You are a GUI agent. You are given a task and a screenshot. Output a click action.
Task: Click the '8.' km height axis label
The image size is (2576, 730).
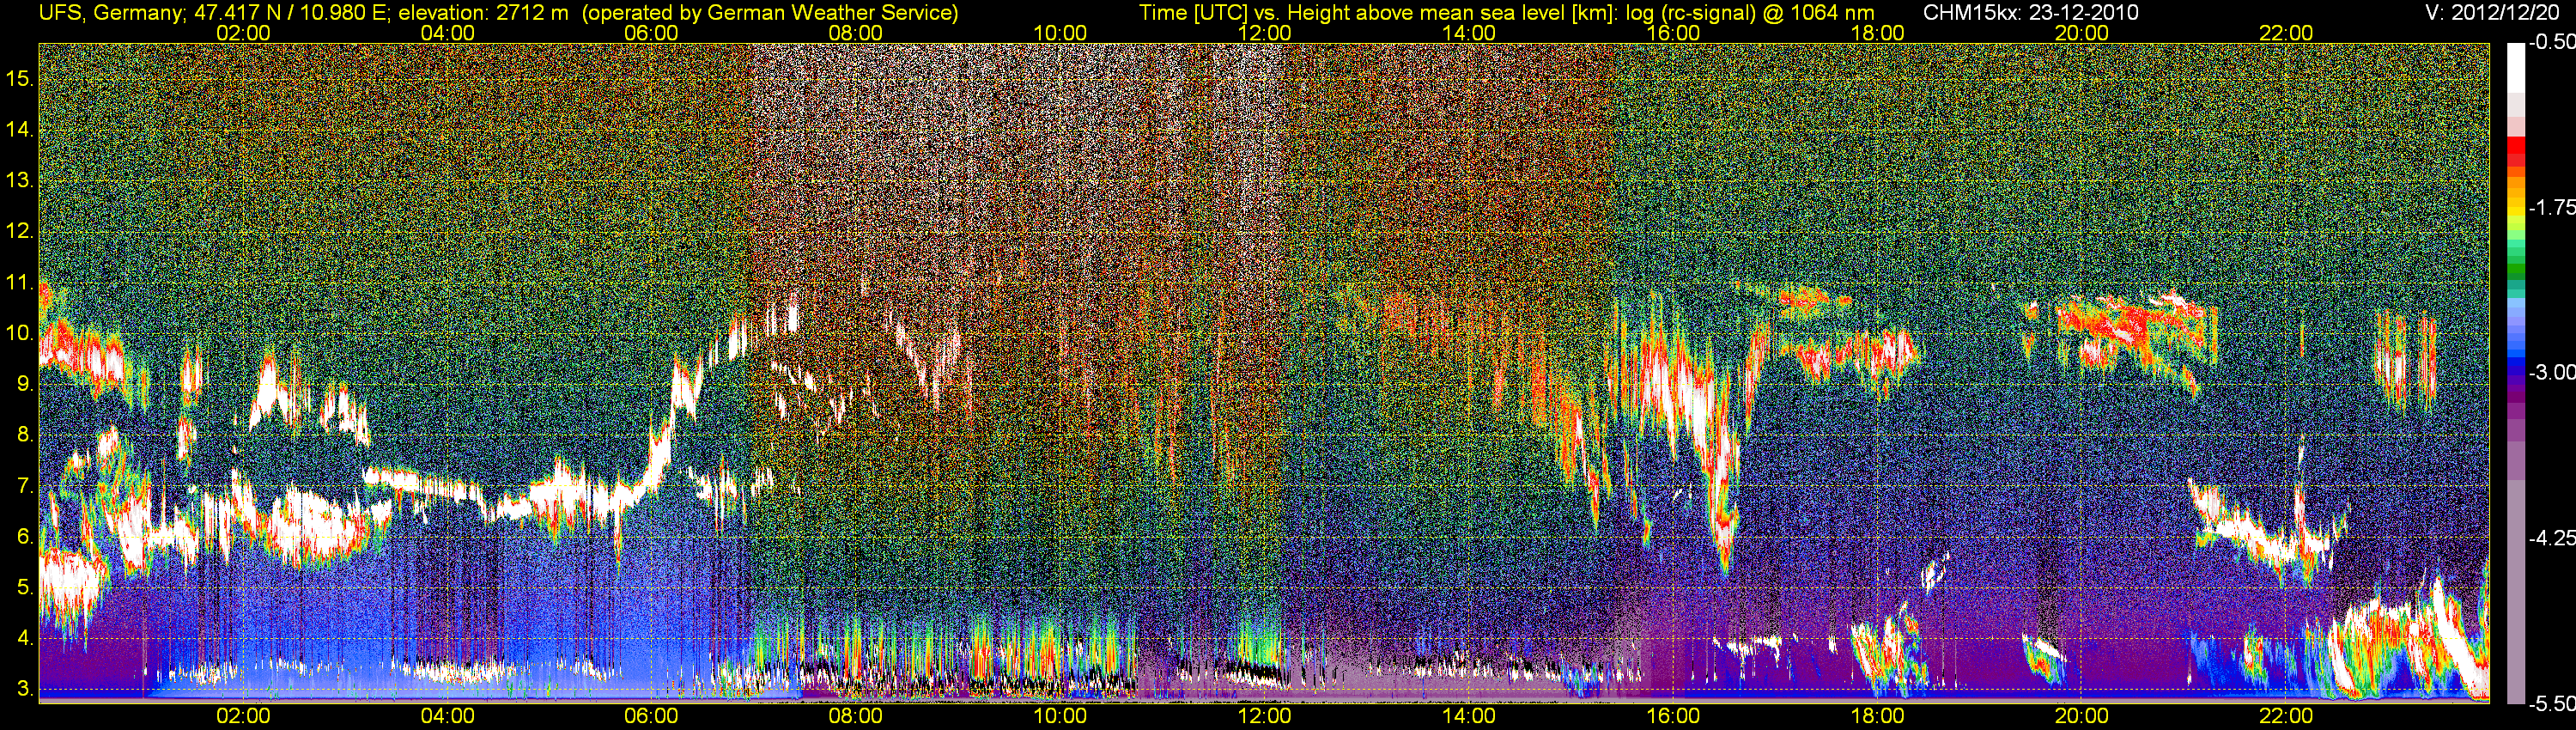(26, 435)
